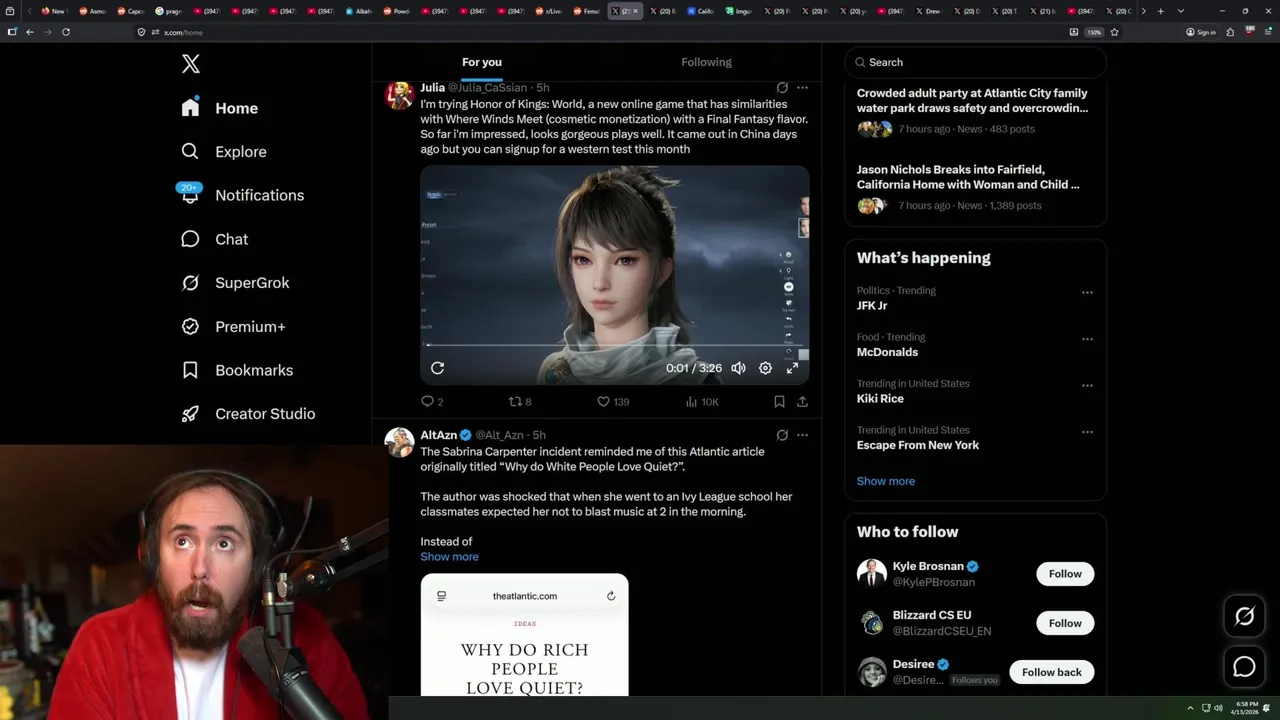Open the 150% zoom indicator
Screen dimensions: 1280x720
pos(1094,32)
